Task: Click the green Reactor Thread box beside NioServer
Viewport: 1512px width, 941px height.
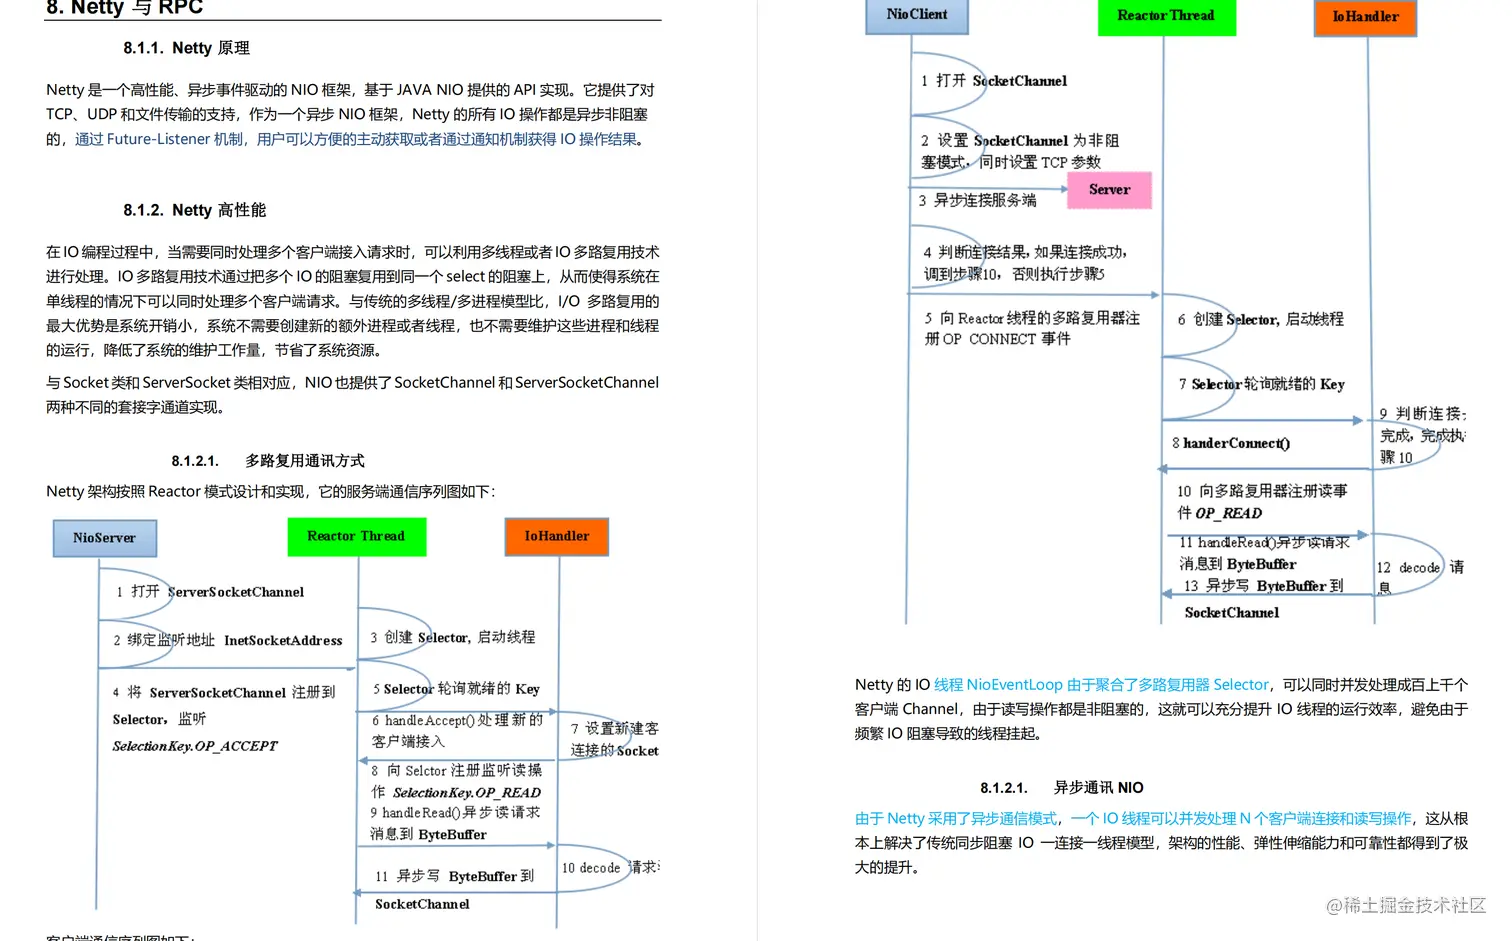Action: 357,537
